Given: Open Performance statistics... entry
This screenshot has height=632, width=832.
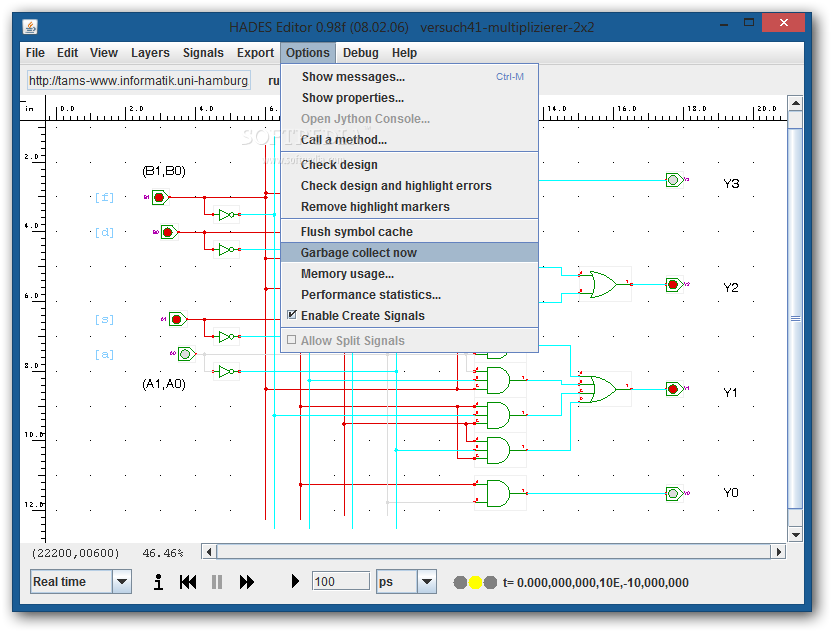Looking at the screenshot, I should [x=410, y=295].
